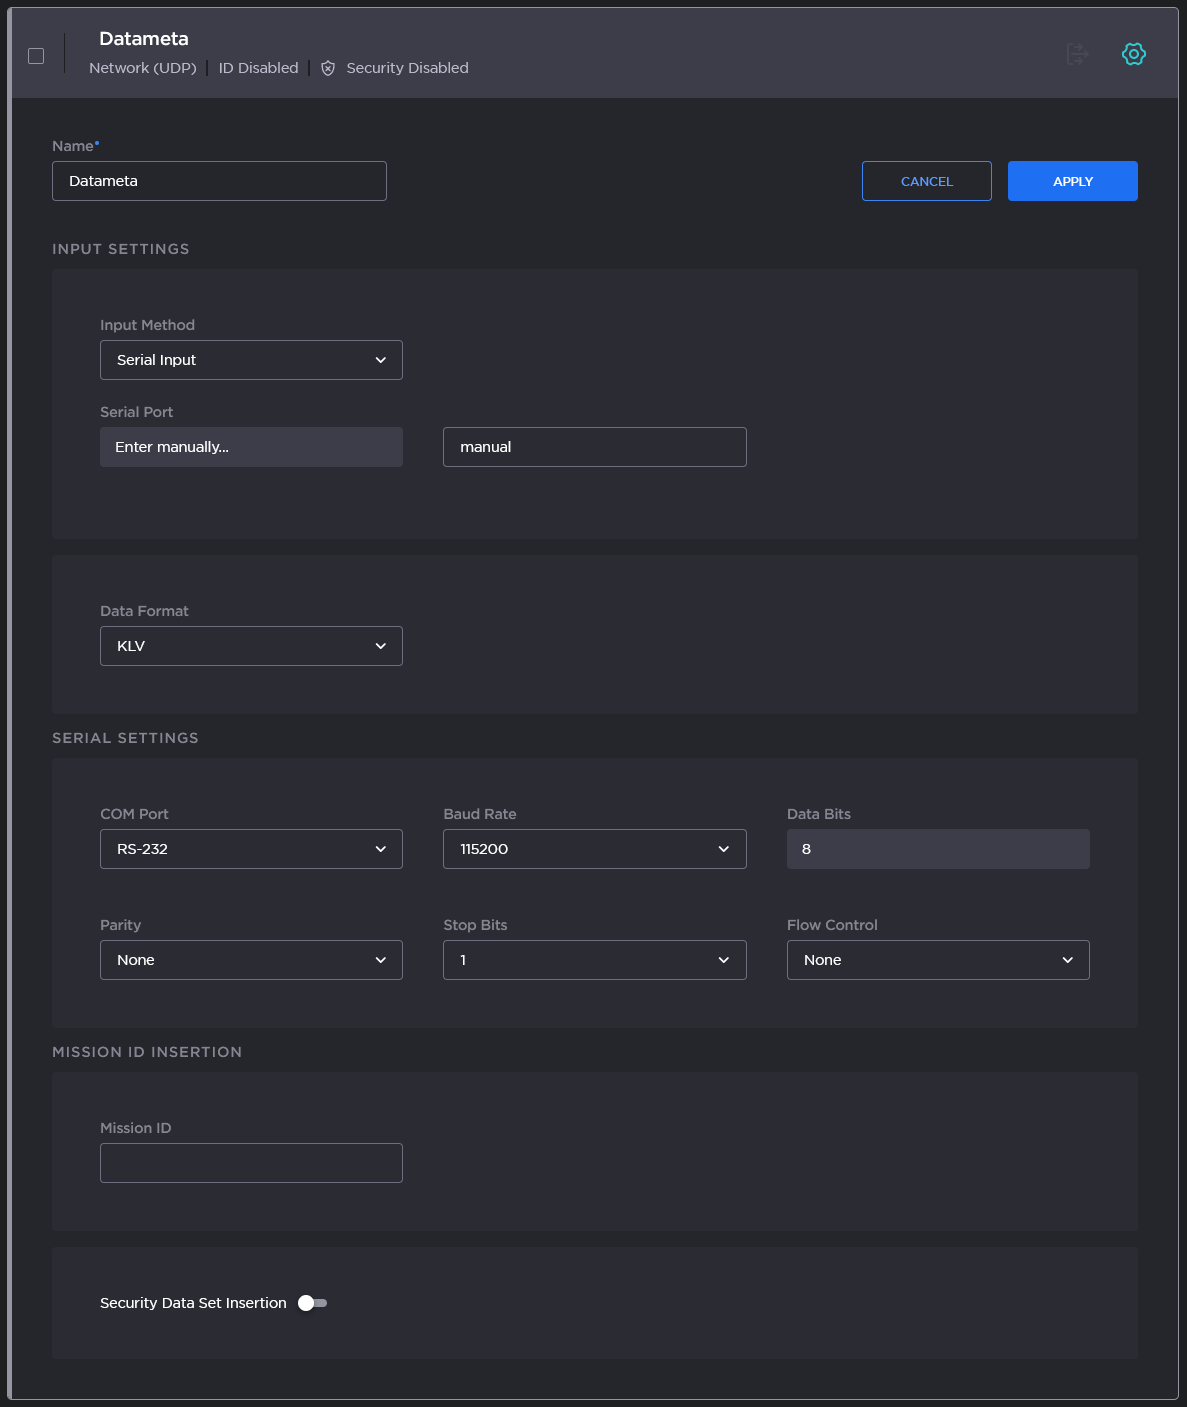The image size is (1187, 1407).
Task: Click the Name input containing Datameta
Action: (219, 181)
